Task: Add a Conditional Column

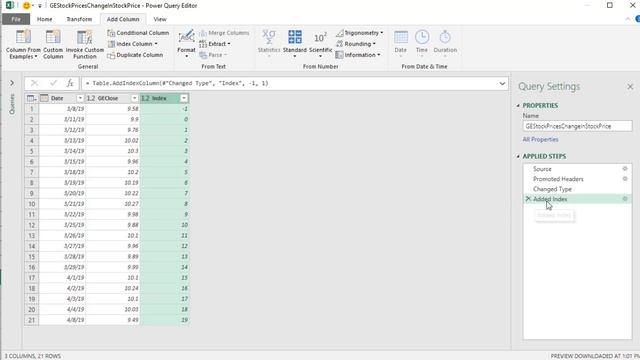Action: [138, 33]
